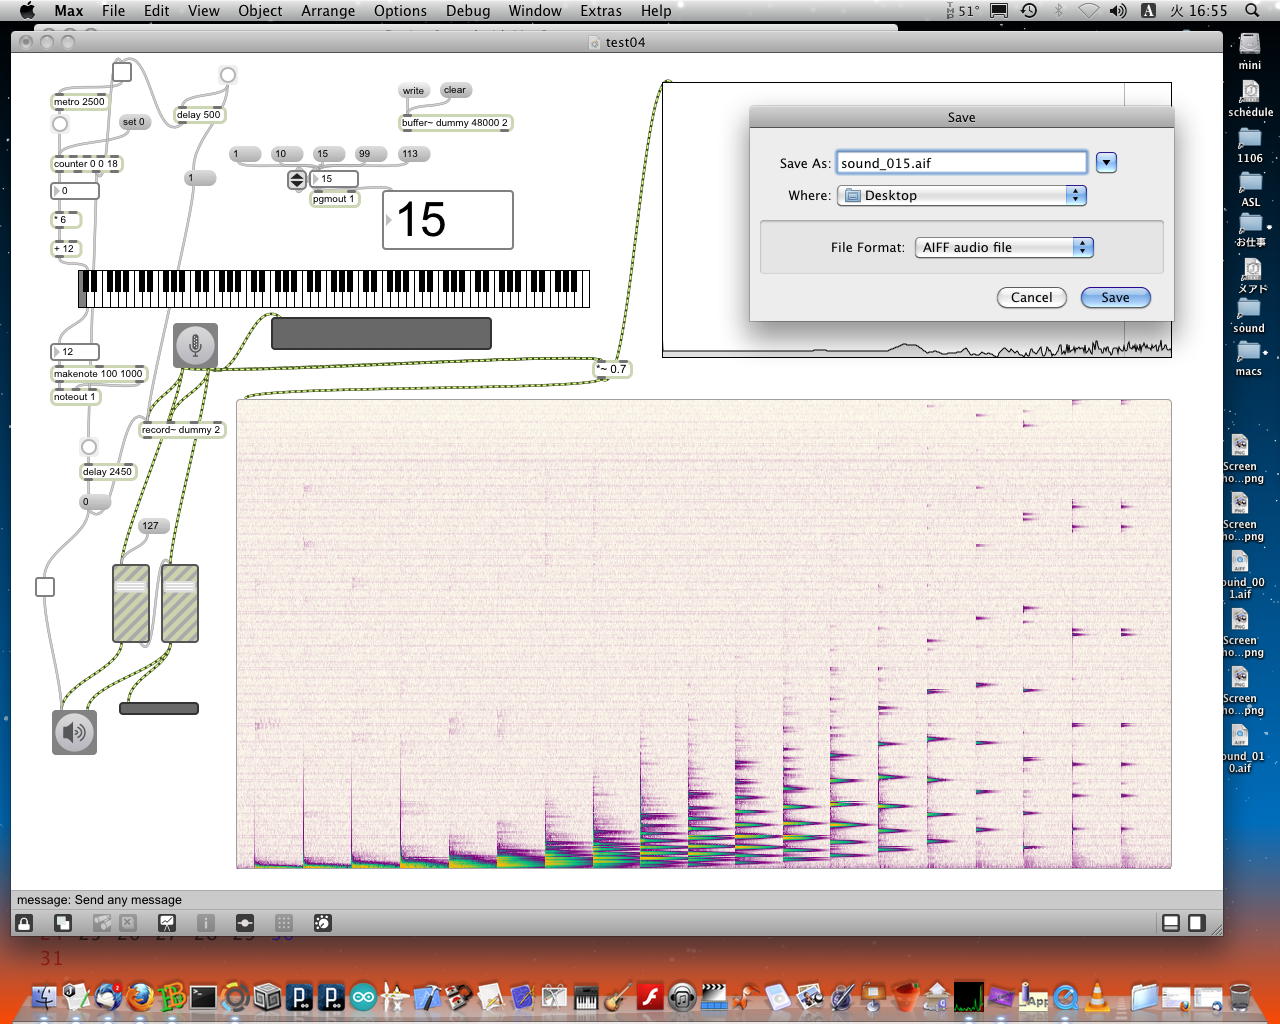1280x1024 pixels.
Task: Click the piano keyboard object
Action: coord(334,289)
